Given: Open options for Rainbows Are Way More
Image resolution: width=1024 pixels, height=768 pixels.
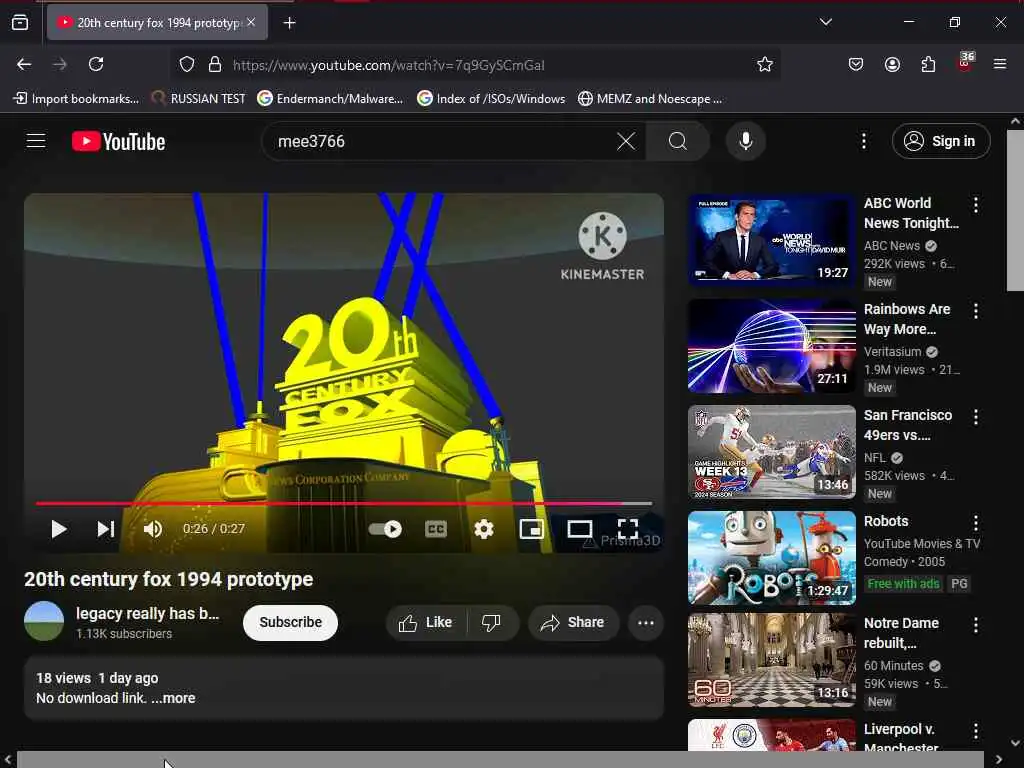Looking at the screenshot, I should coord(976,311).
